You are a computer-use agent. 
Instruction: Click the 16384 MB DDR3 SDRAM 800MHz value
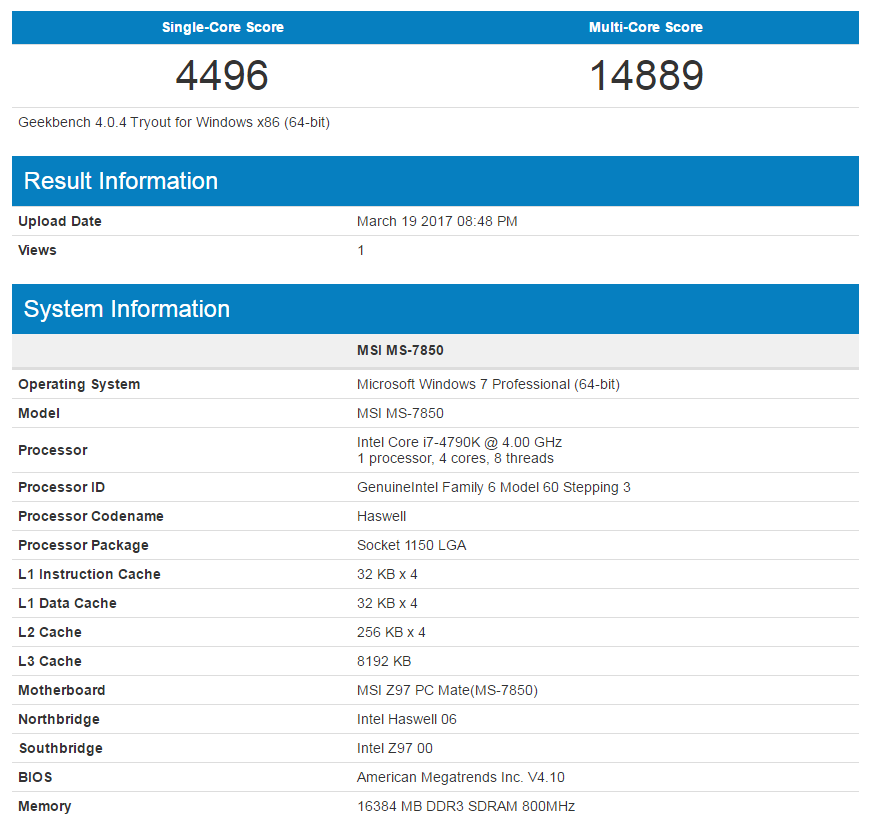(466, 807)
